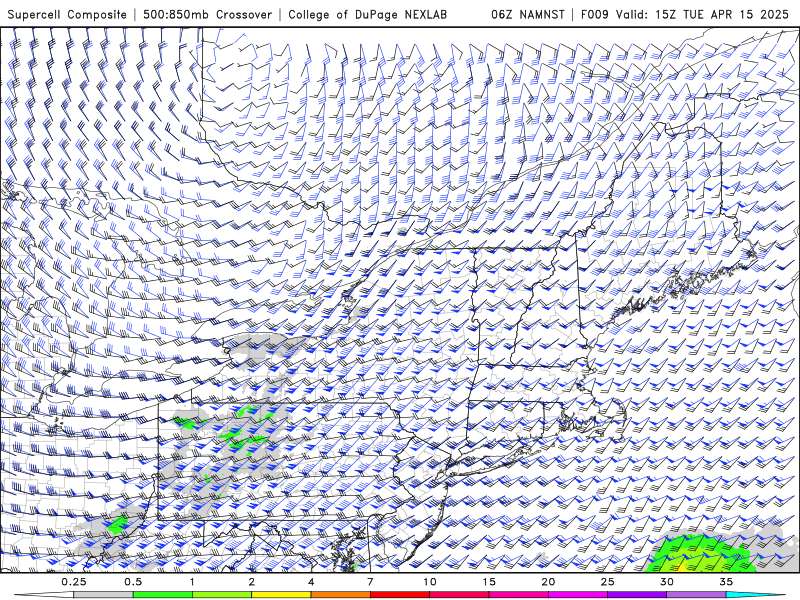
Task: Select the red legend swatch between 7 and 10
Action: (x=399, y=595)
